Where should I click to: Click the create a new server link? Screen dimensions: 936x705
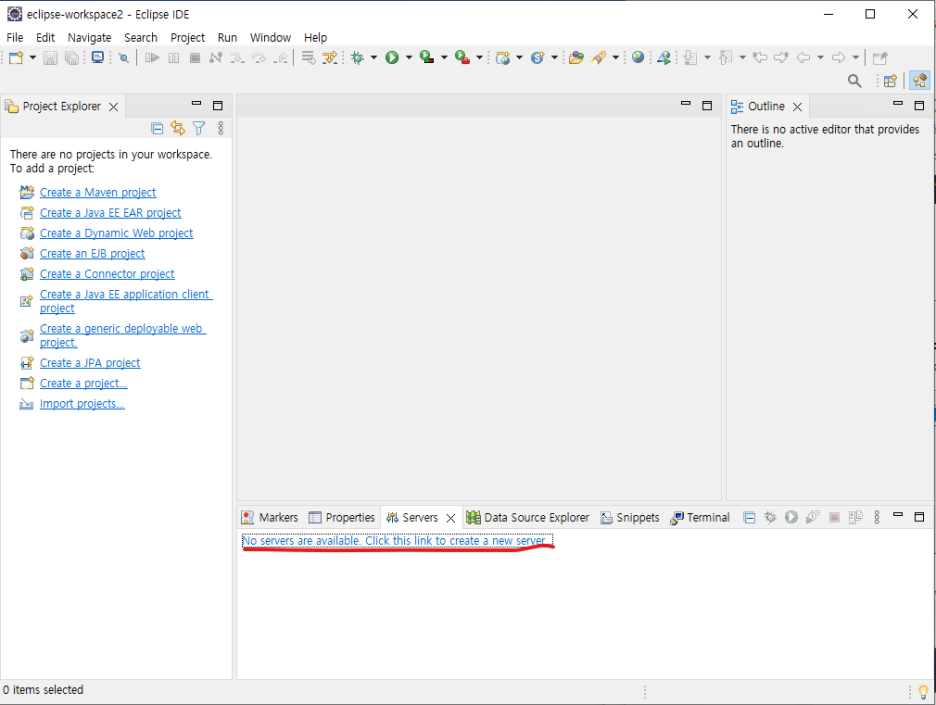(397, 541)
